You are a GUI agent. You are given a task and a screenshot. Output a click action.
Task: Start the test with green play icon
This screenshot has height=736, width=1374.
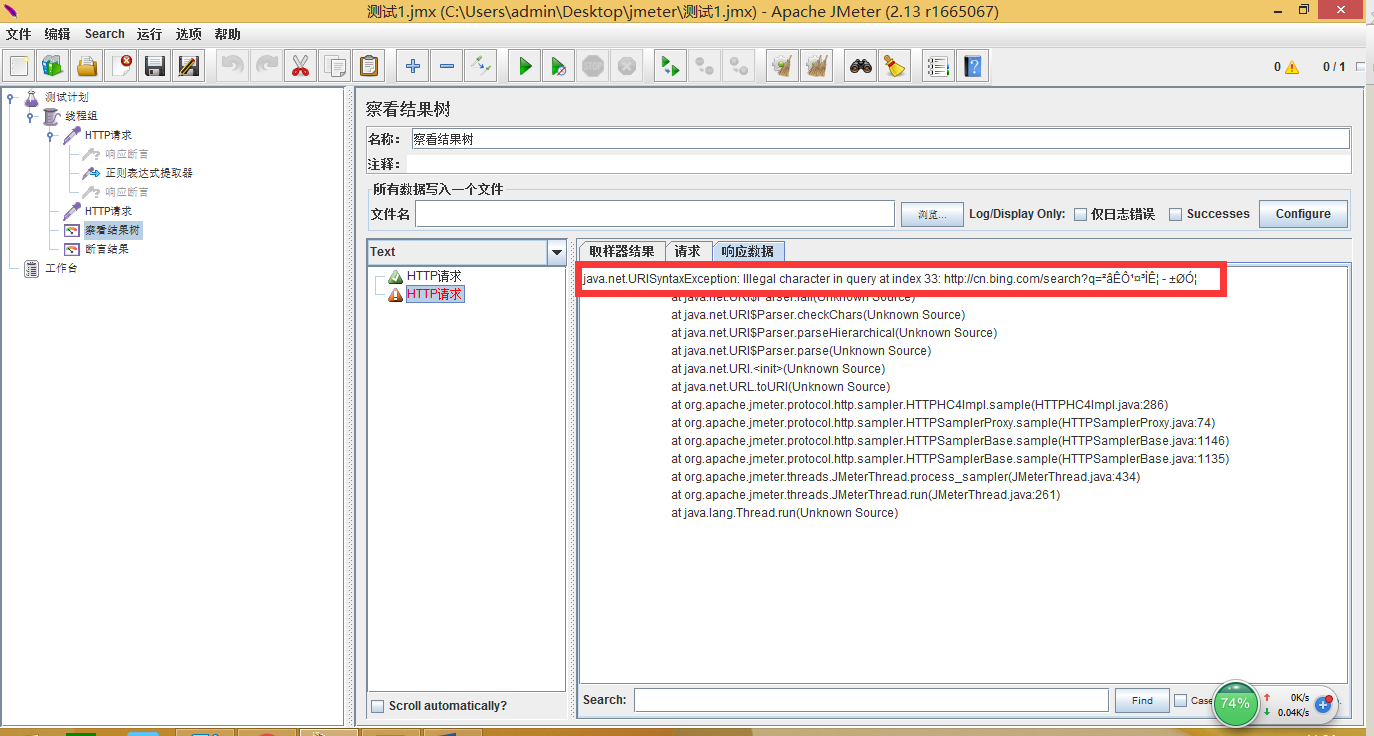pos(524,67)
